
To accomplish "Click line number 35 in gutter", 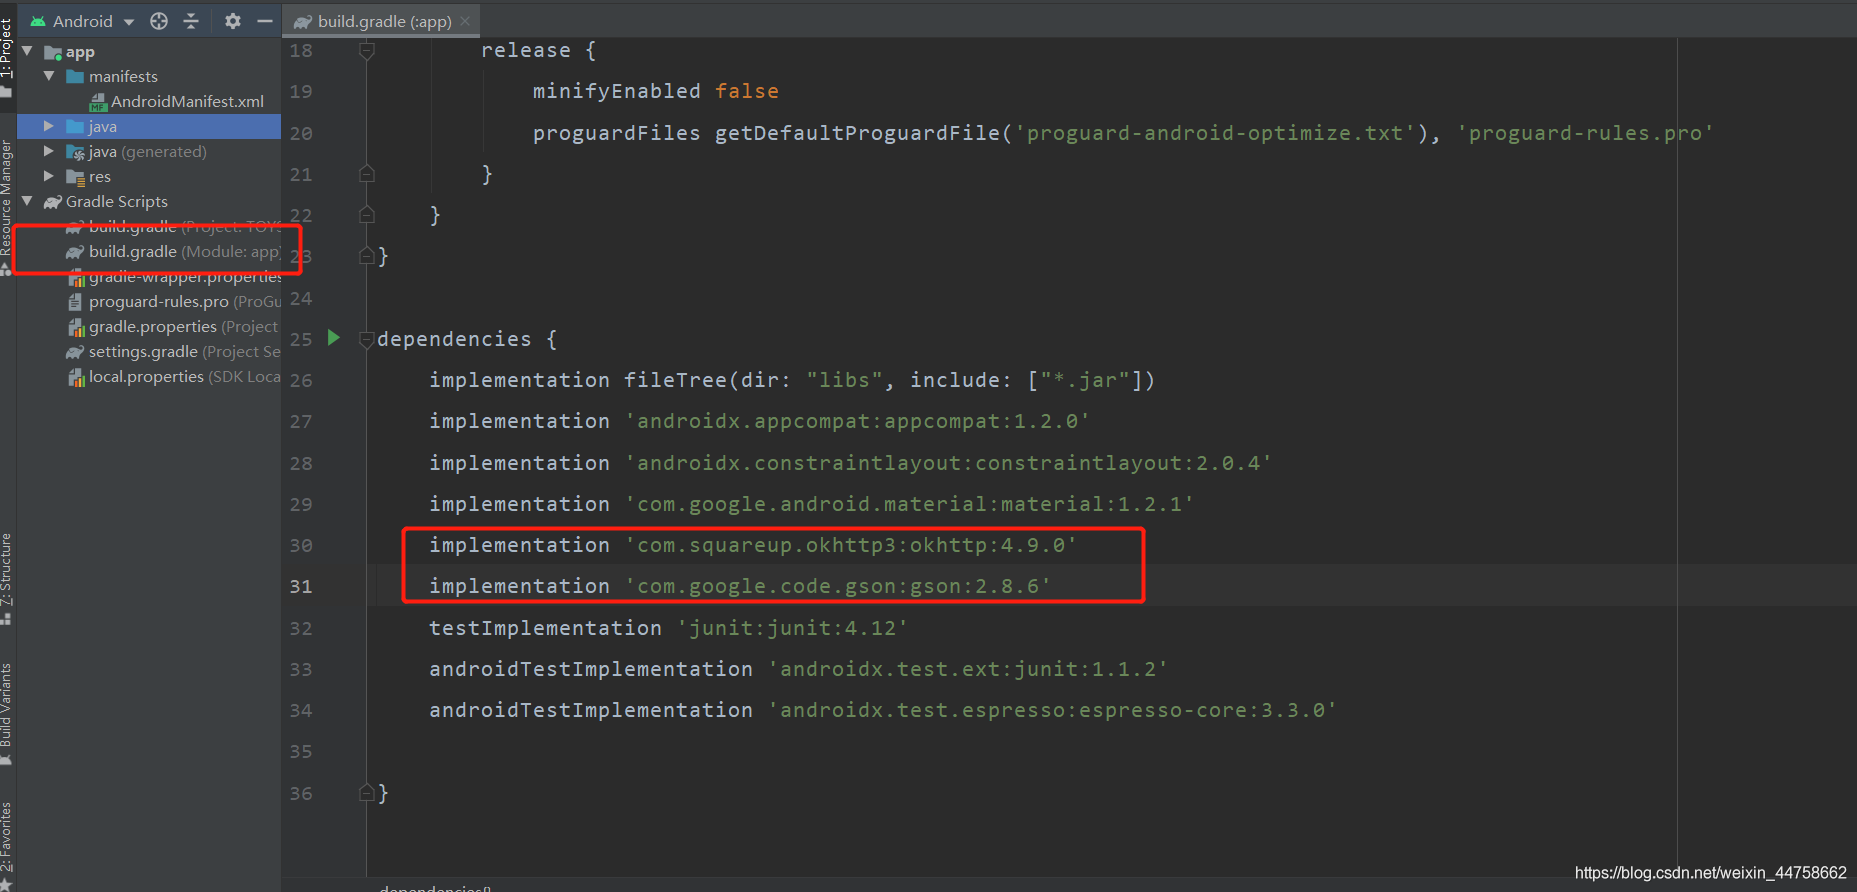I will coord(301,751).
